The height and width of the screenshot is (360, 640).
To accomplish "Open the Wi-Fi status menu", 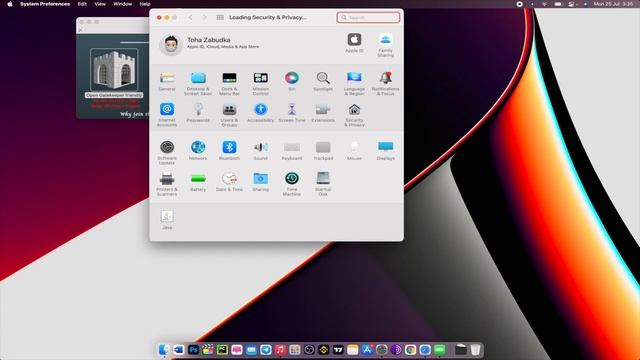I will [x=544, y=4].
